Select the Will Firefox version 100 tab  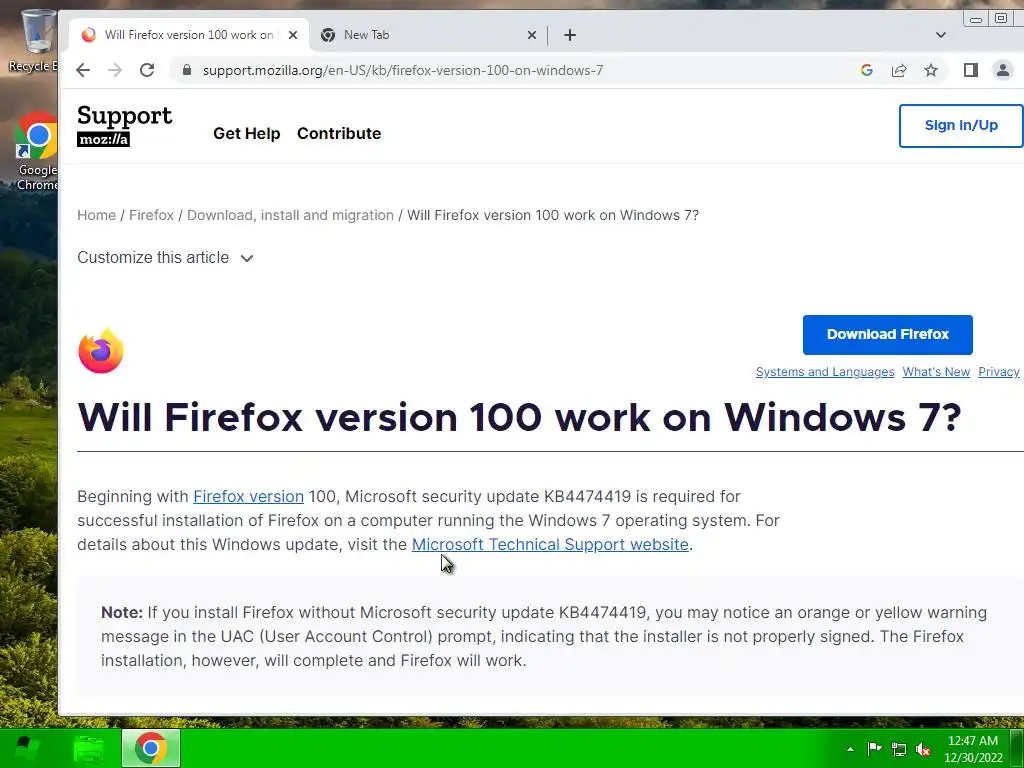tap(188, 35)
